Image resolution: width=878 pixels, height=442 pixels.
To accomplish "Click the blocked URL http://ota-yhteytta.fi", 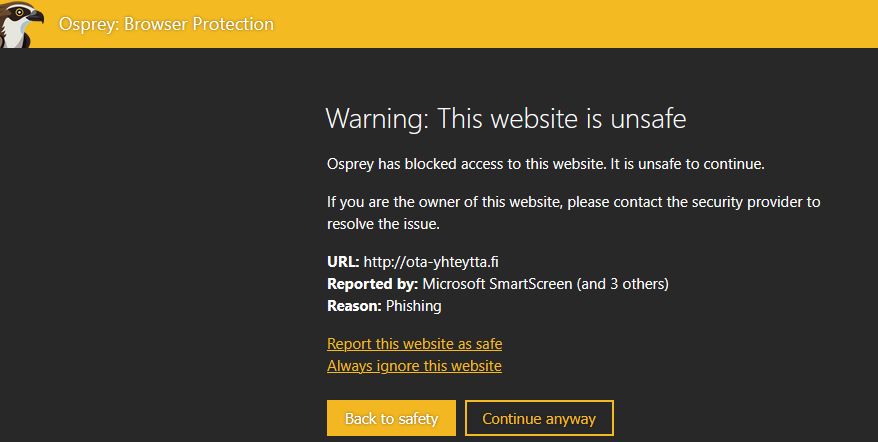I will tap(431, 262).
